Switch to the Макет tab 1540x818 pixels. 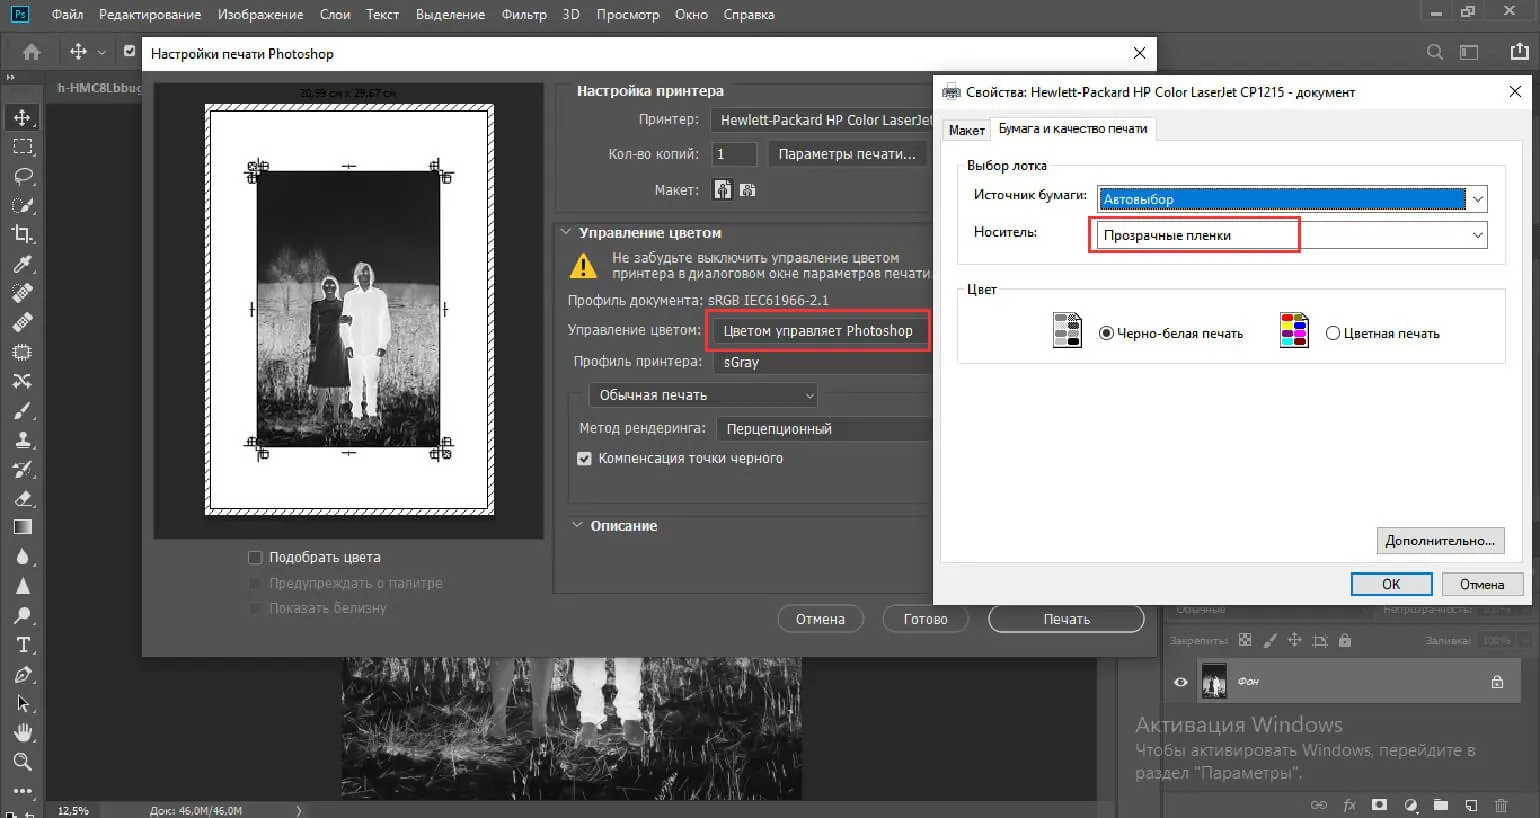point(966,130)
